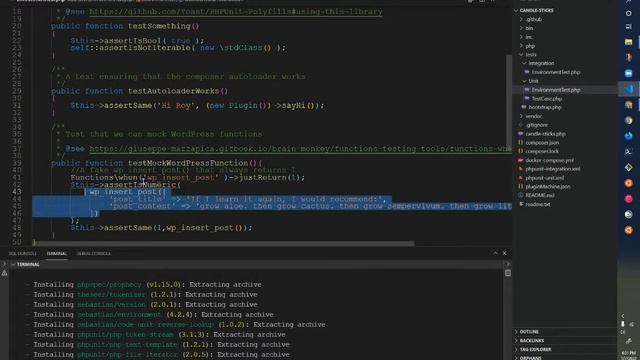Click the theseer/tokenizer package name in terminal
The image size is (640, 360).
[111, 295]
